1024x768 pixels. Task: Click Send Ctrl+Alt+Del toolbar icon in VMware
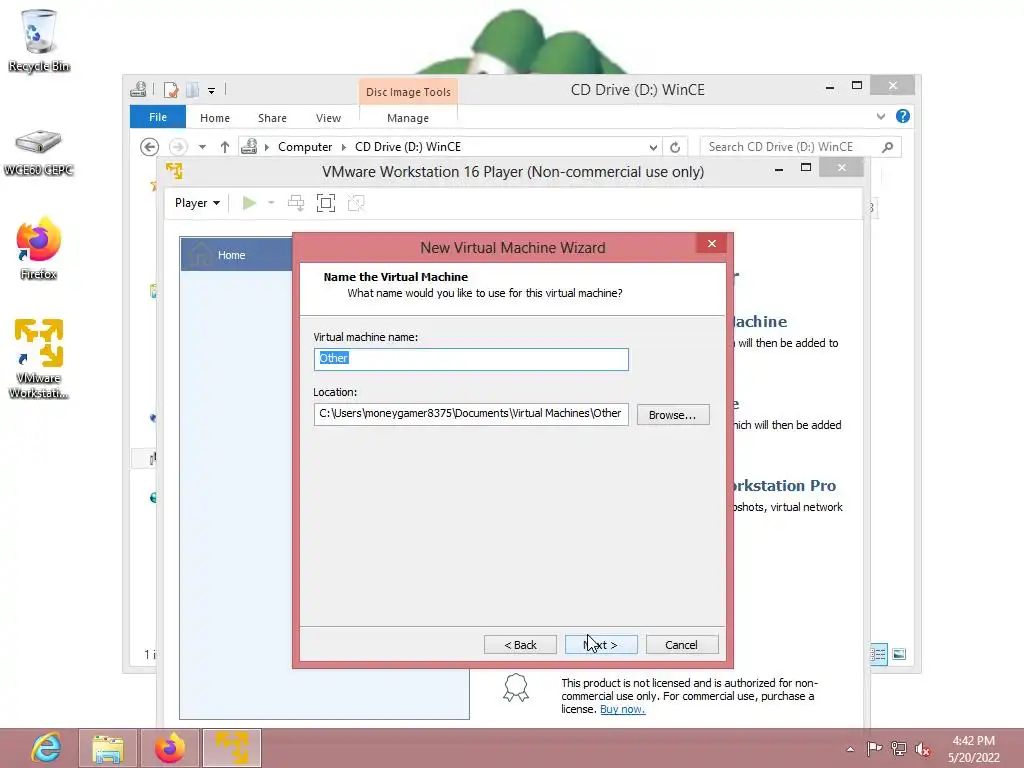click(296, 203)
